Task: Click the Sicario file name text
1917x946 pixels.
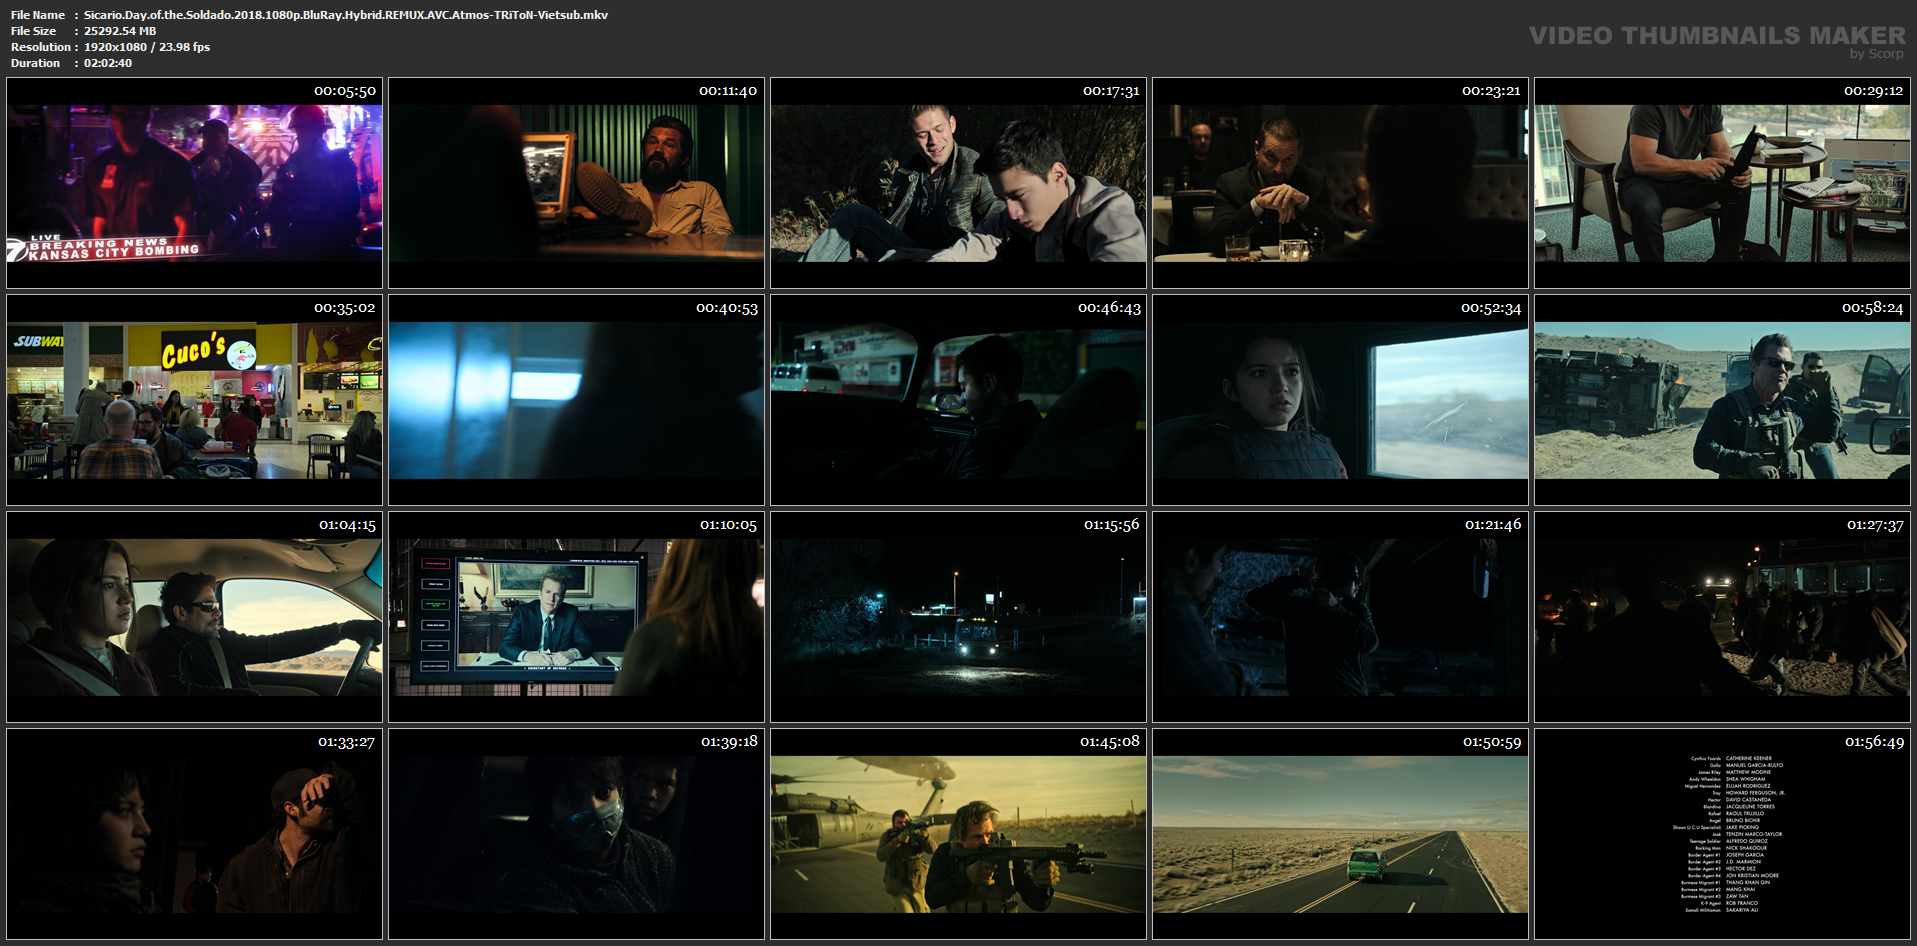Action: [x=346, y=15]
